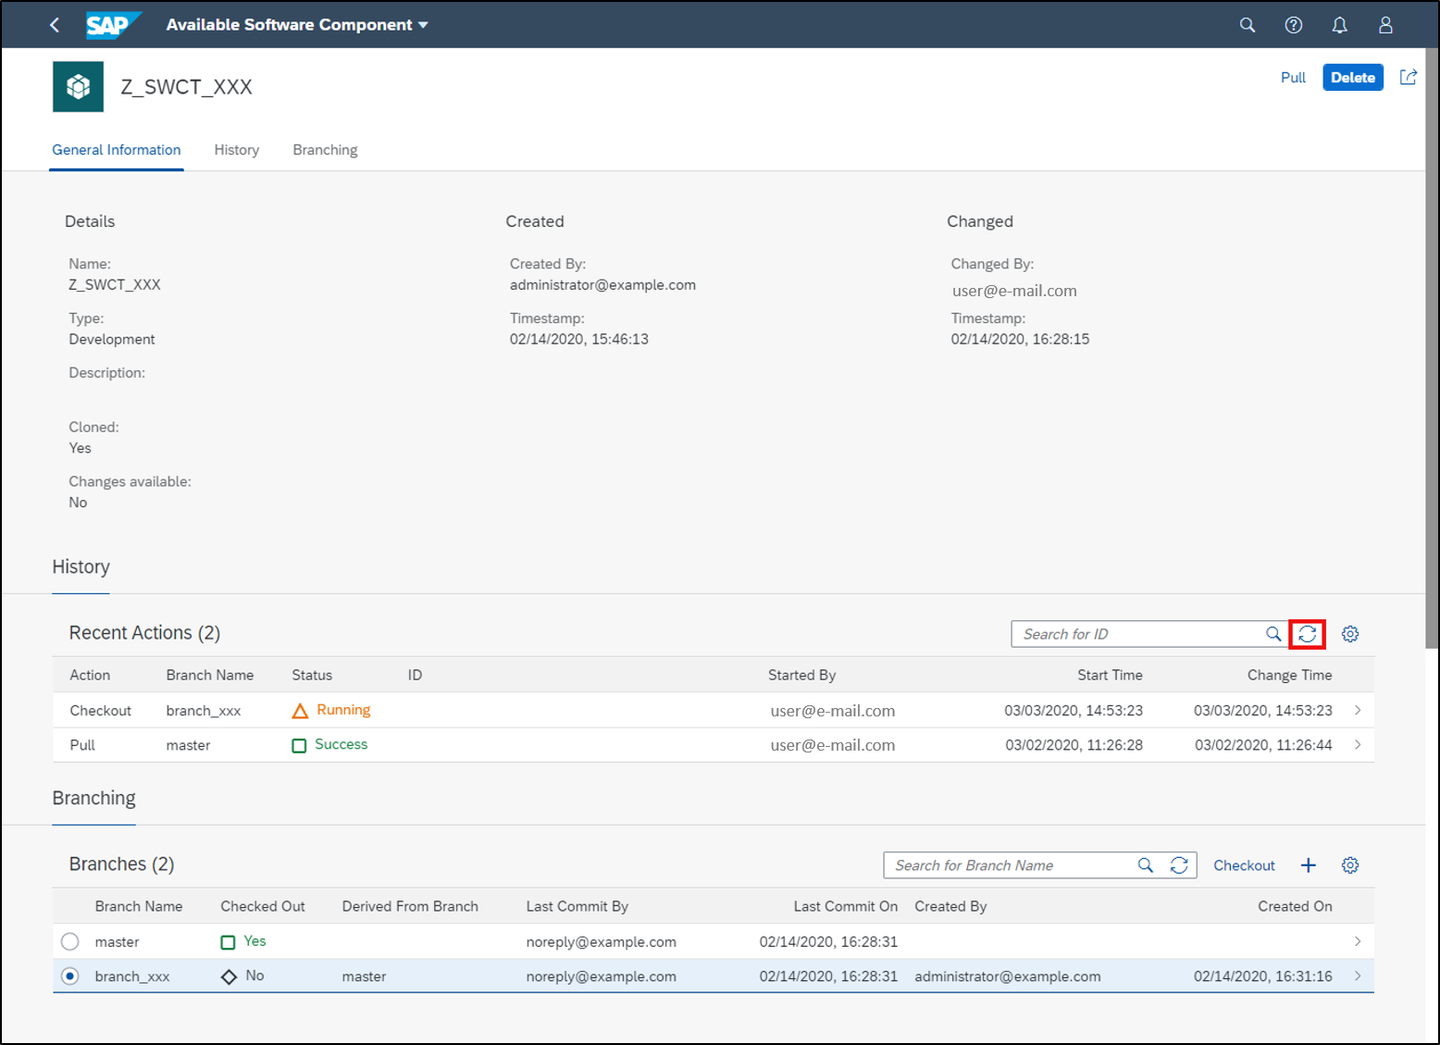
Task: Click magnifier in Search for Branch Name
Action: (x=1145, y=865)
